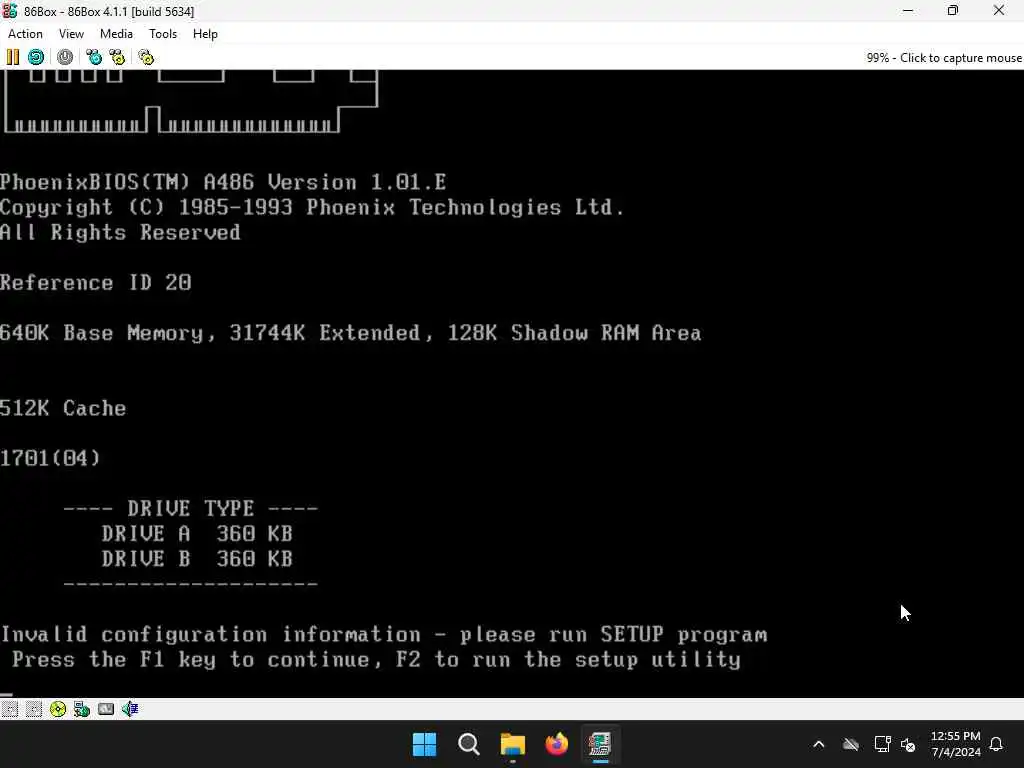Open the notifications bell

996,744
